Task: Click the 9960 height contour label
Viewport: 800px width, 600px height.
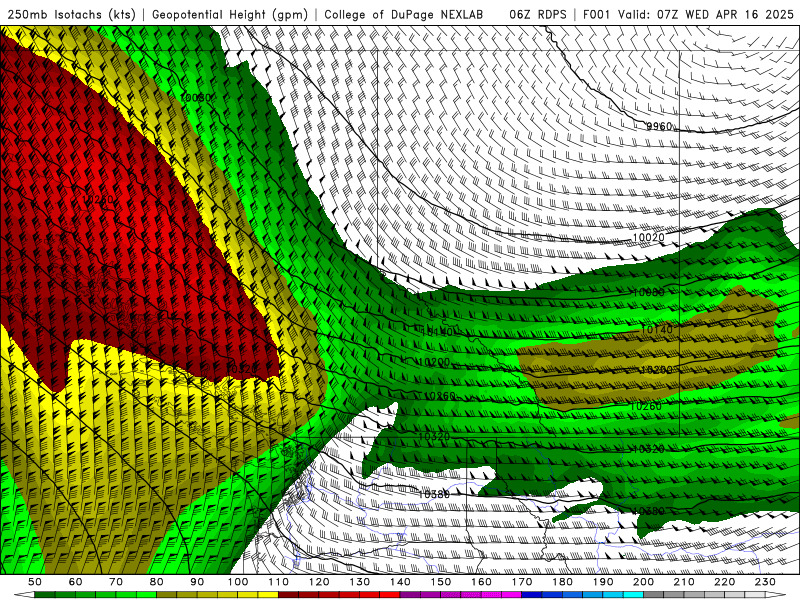Action: 659,127
